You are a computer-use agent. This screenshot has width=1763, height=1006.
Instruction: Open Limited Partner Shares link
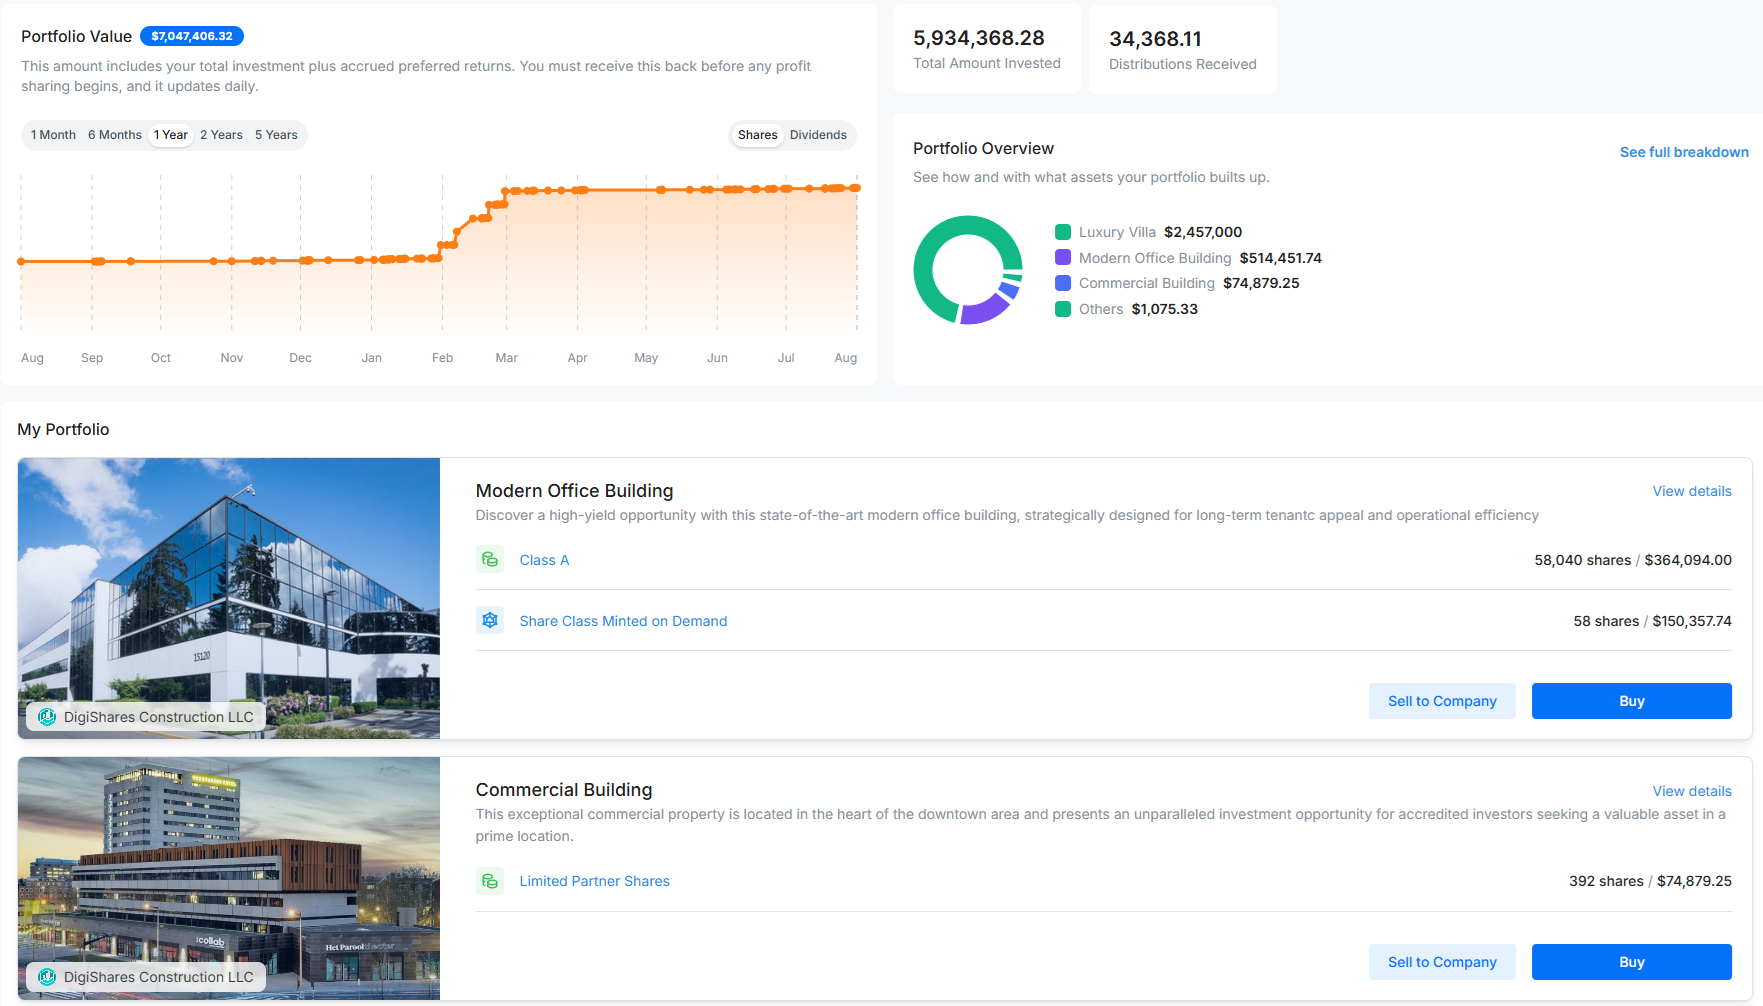pos(594,881)
